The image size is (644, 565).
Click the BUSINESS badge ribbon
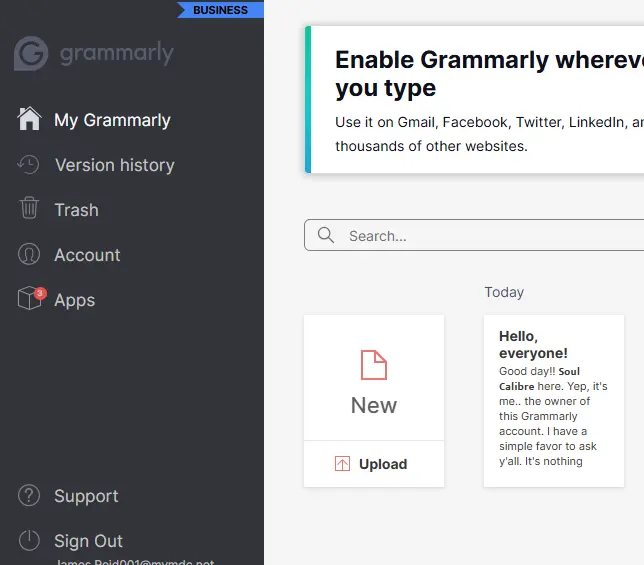(x=221, y=10)
